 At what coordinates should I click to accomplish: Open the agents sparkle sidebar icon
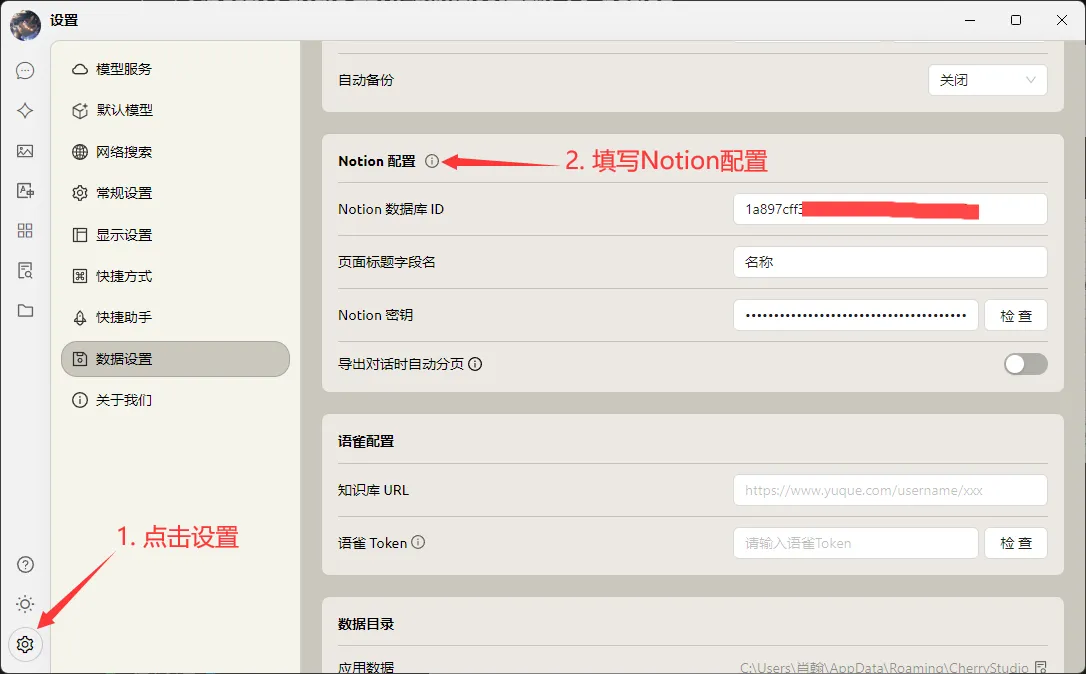(25, 111)
